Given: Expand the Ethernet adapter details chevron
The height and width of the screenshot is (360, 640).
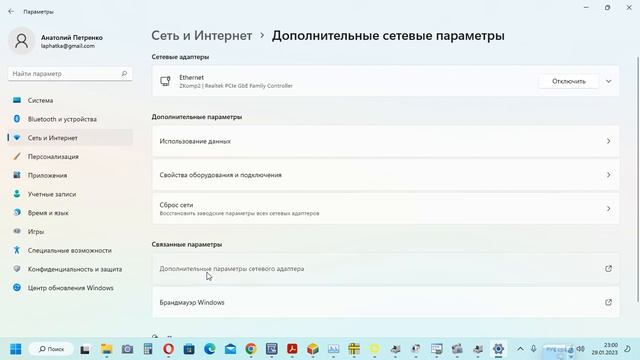Looking at the screenshot, I should click(x=609, y=81).
